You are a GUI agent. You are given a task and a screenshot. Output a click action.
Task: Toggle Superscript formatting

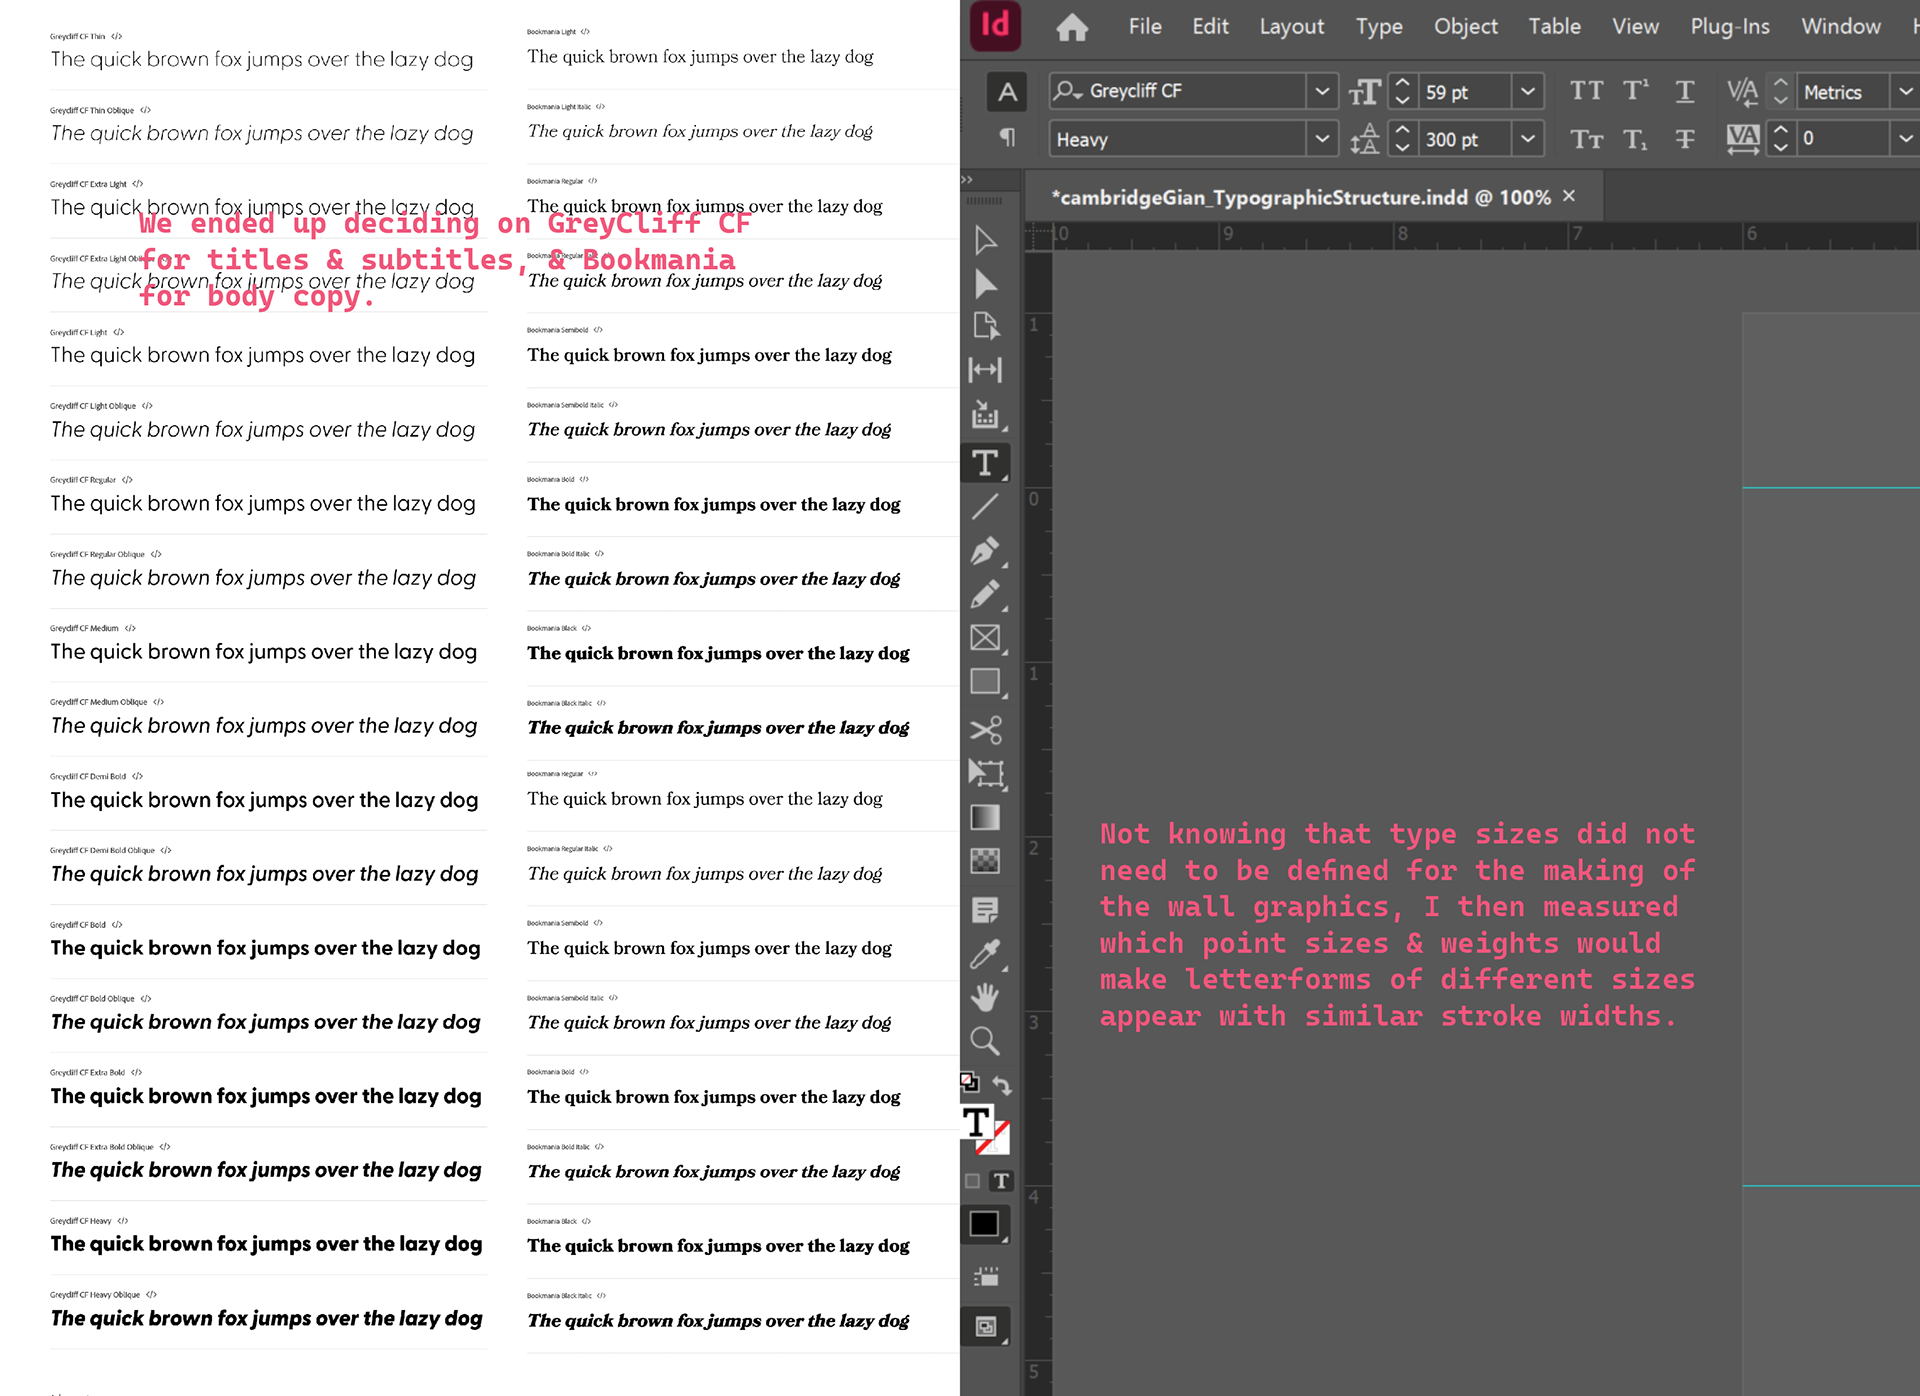[x=1636, y=91]
